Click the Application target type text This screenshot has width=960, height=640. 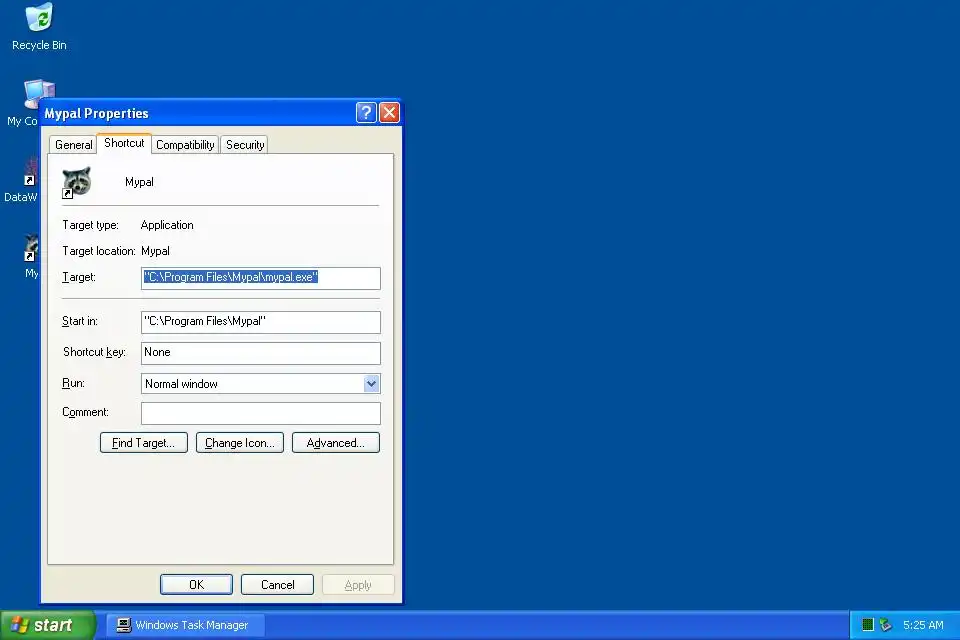pos(167,225)
